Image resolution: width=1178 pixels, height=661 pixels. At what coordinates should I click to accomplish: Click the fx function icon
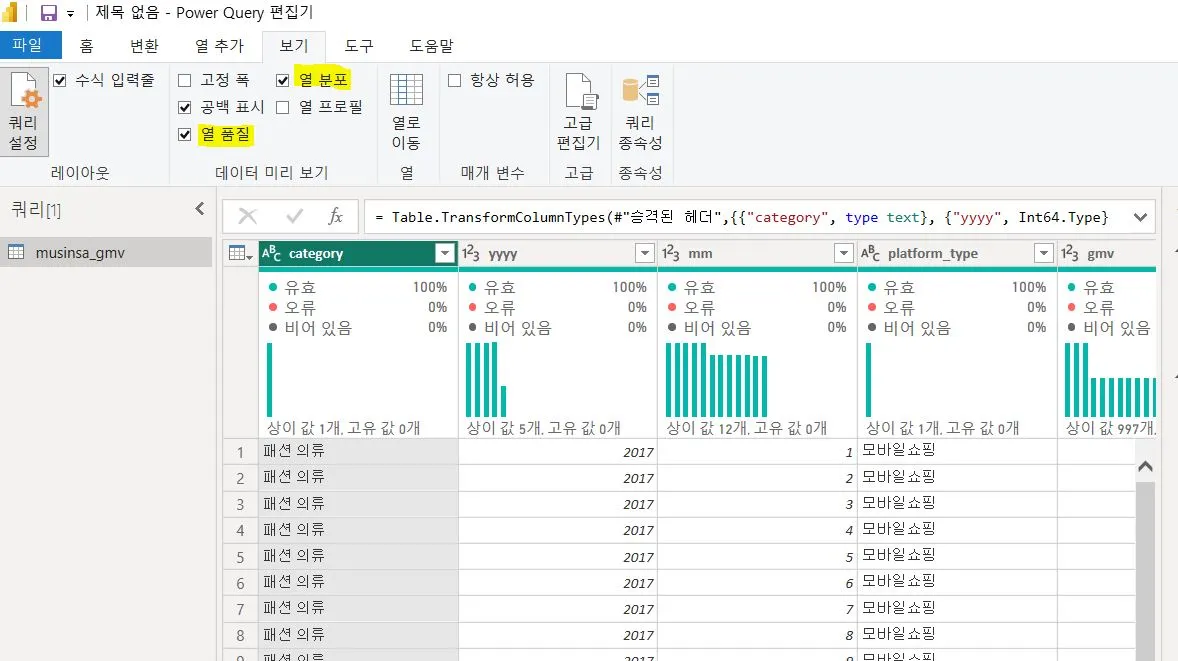[x=336, y=216]
